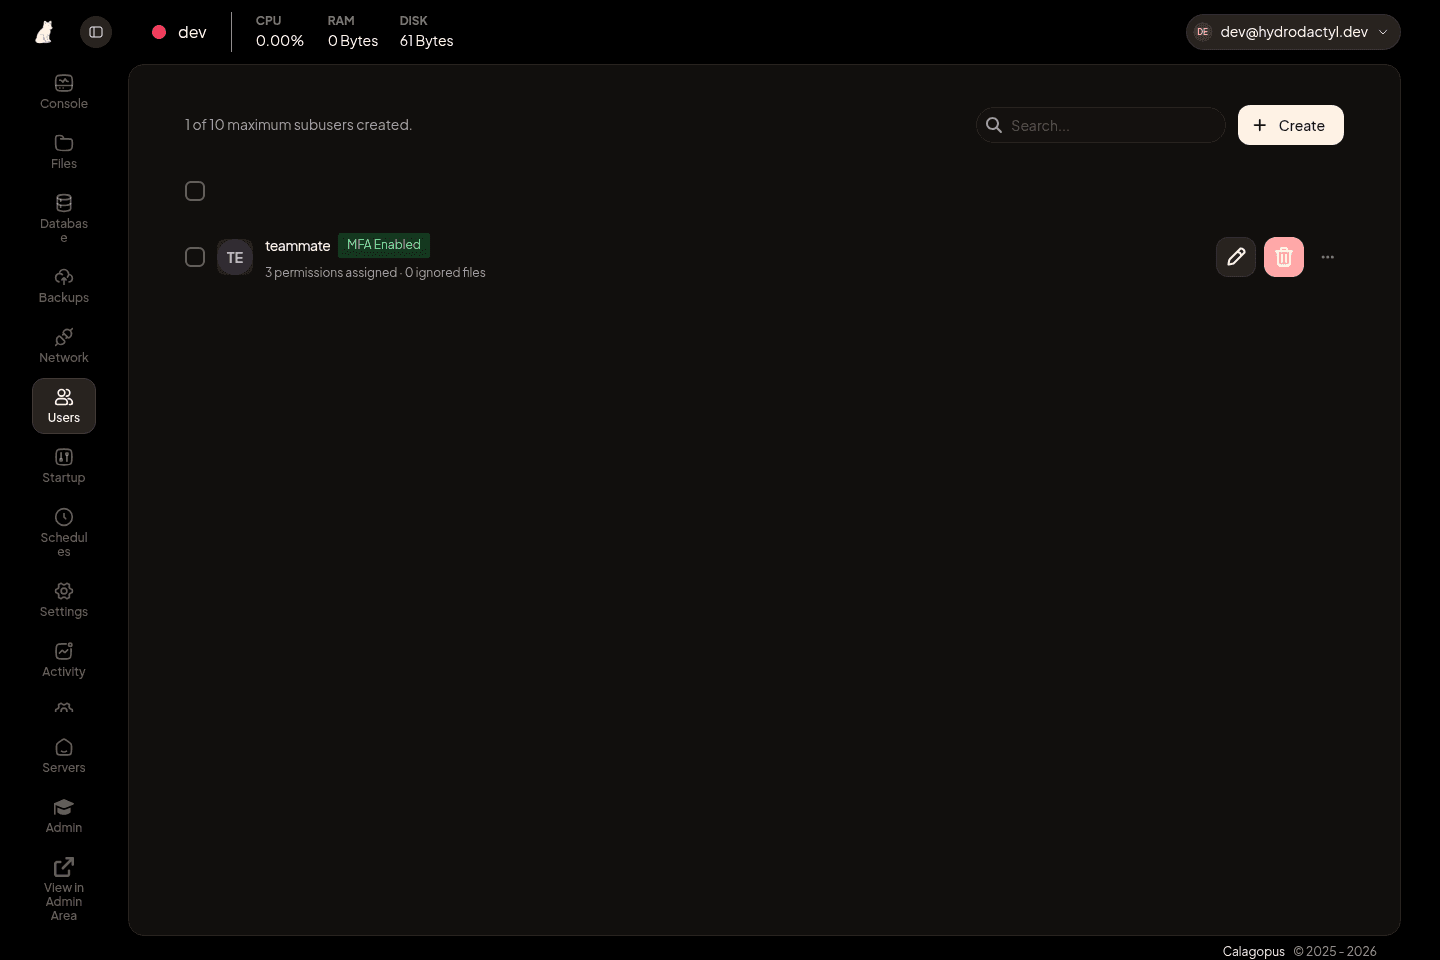The image size is (1440, 960).
Task: Click the Calagopus footer link
Action: pos(1253,951)
